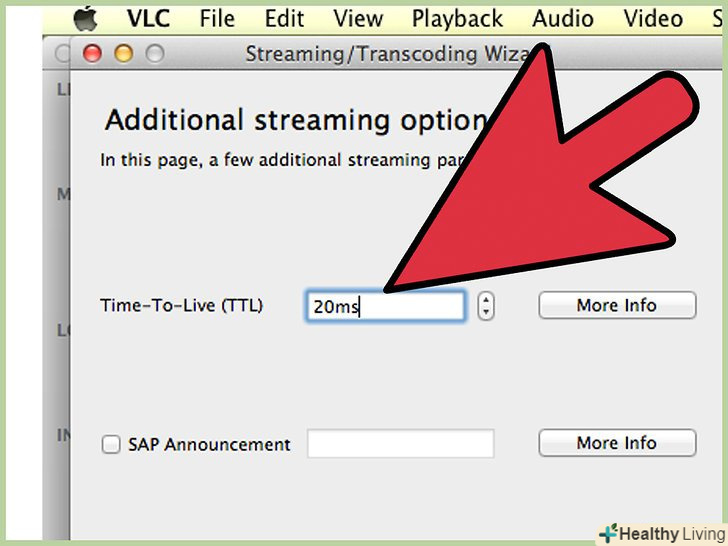The image size is (728, 546).
Task: Click the SAP Announcement text field
Action: tap(401, 443)
